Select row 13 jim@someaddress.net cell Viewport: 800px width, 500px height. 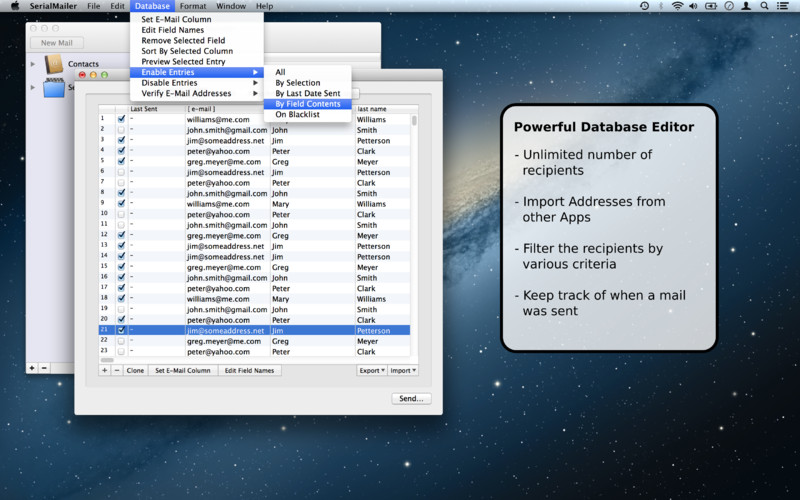[x=228, y=246]
